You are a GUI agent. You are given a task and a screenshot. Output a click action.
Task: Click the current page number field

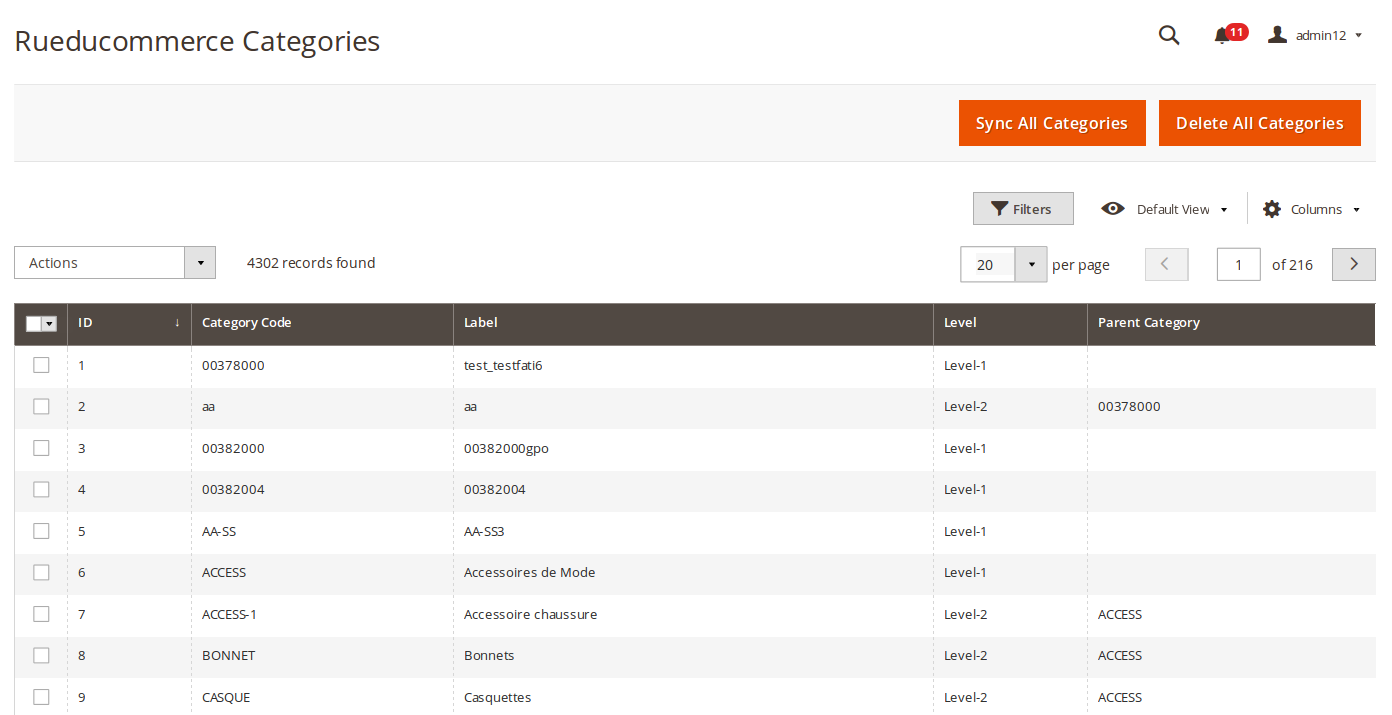pos(1238,264)
